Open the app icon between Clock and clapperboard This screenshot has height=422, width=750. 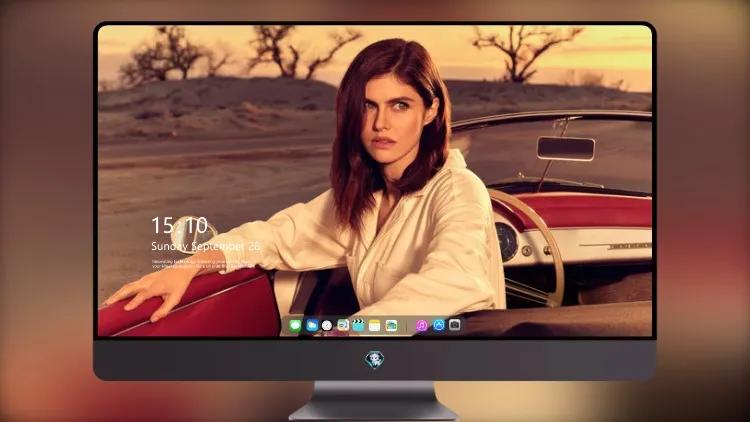(x=342, y=325)
